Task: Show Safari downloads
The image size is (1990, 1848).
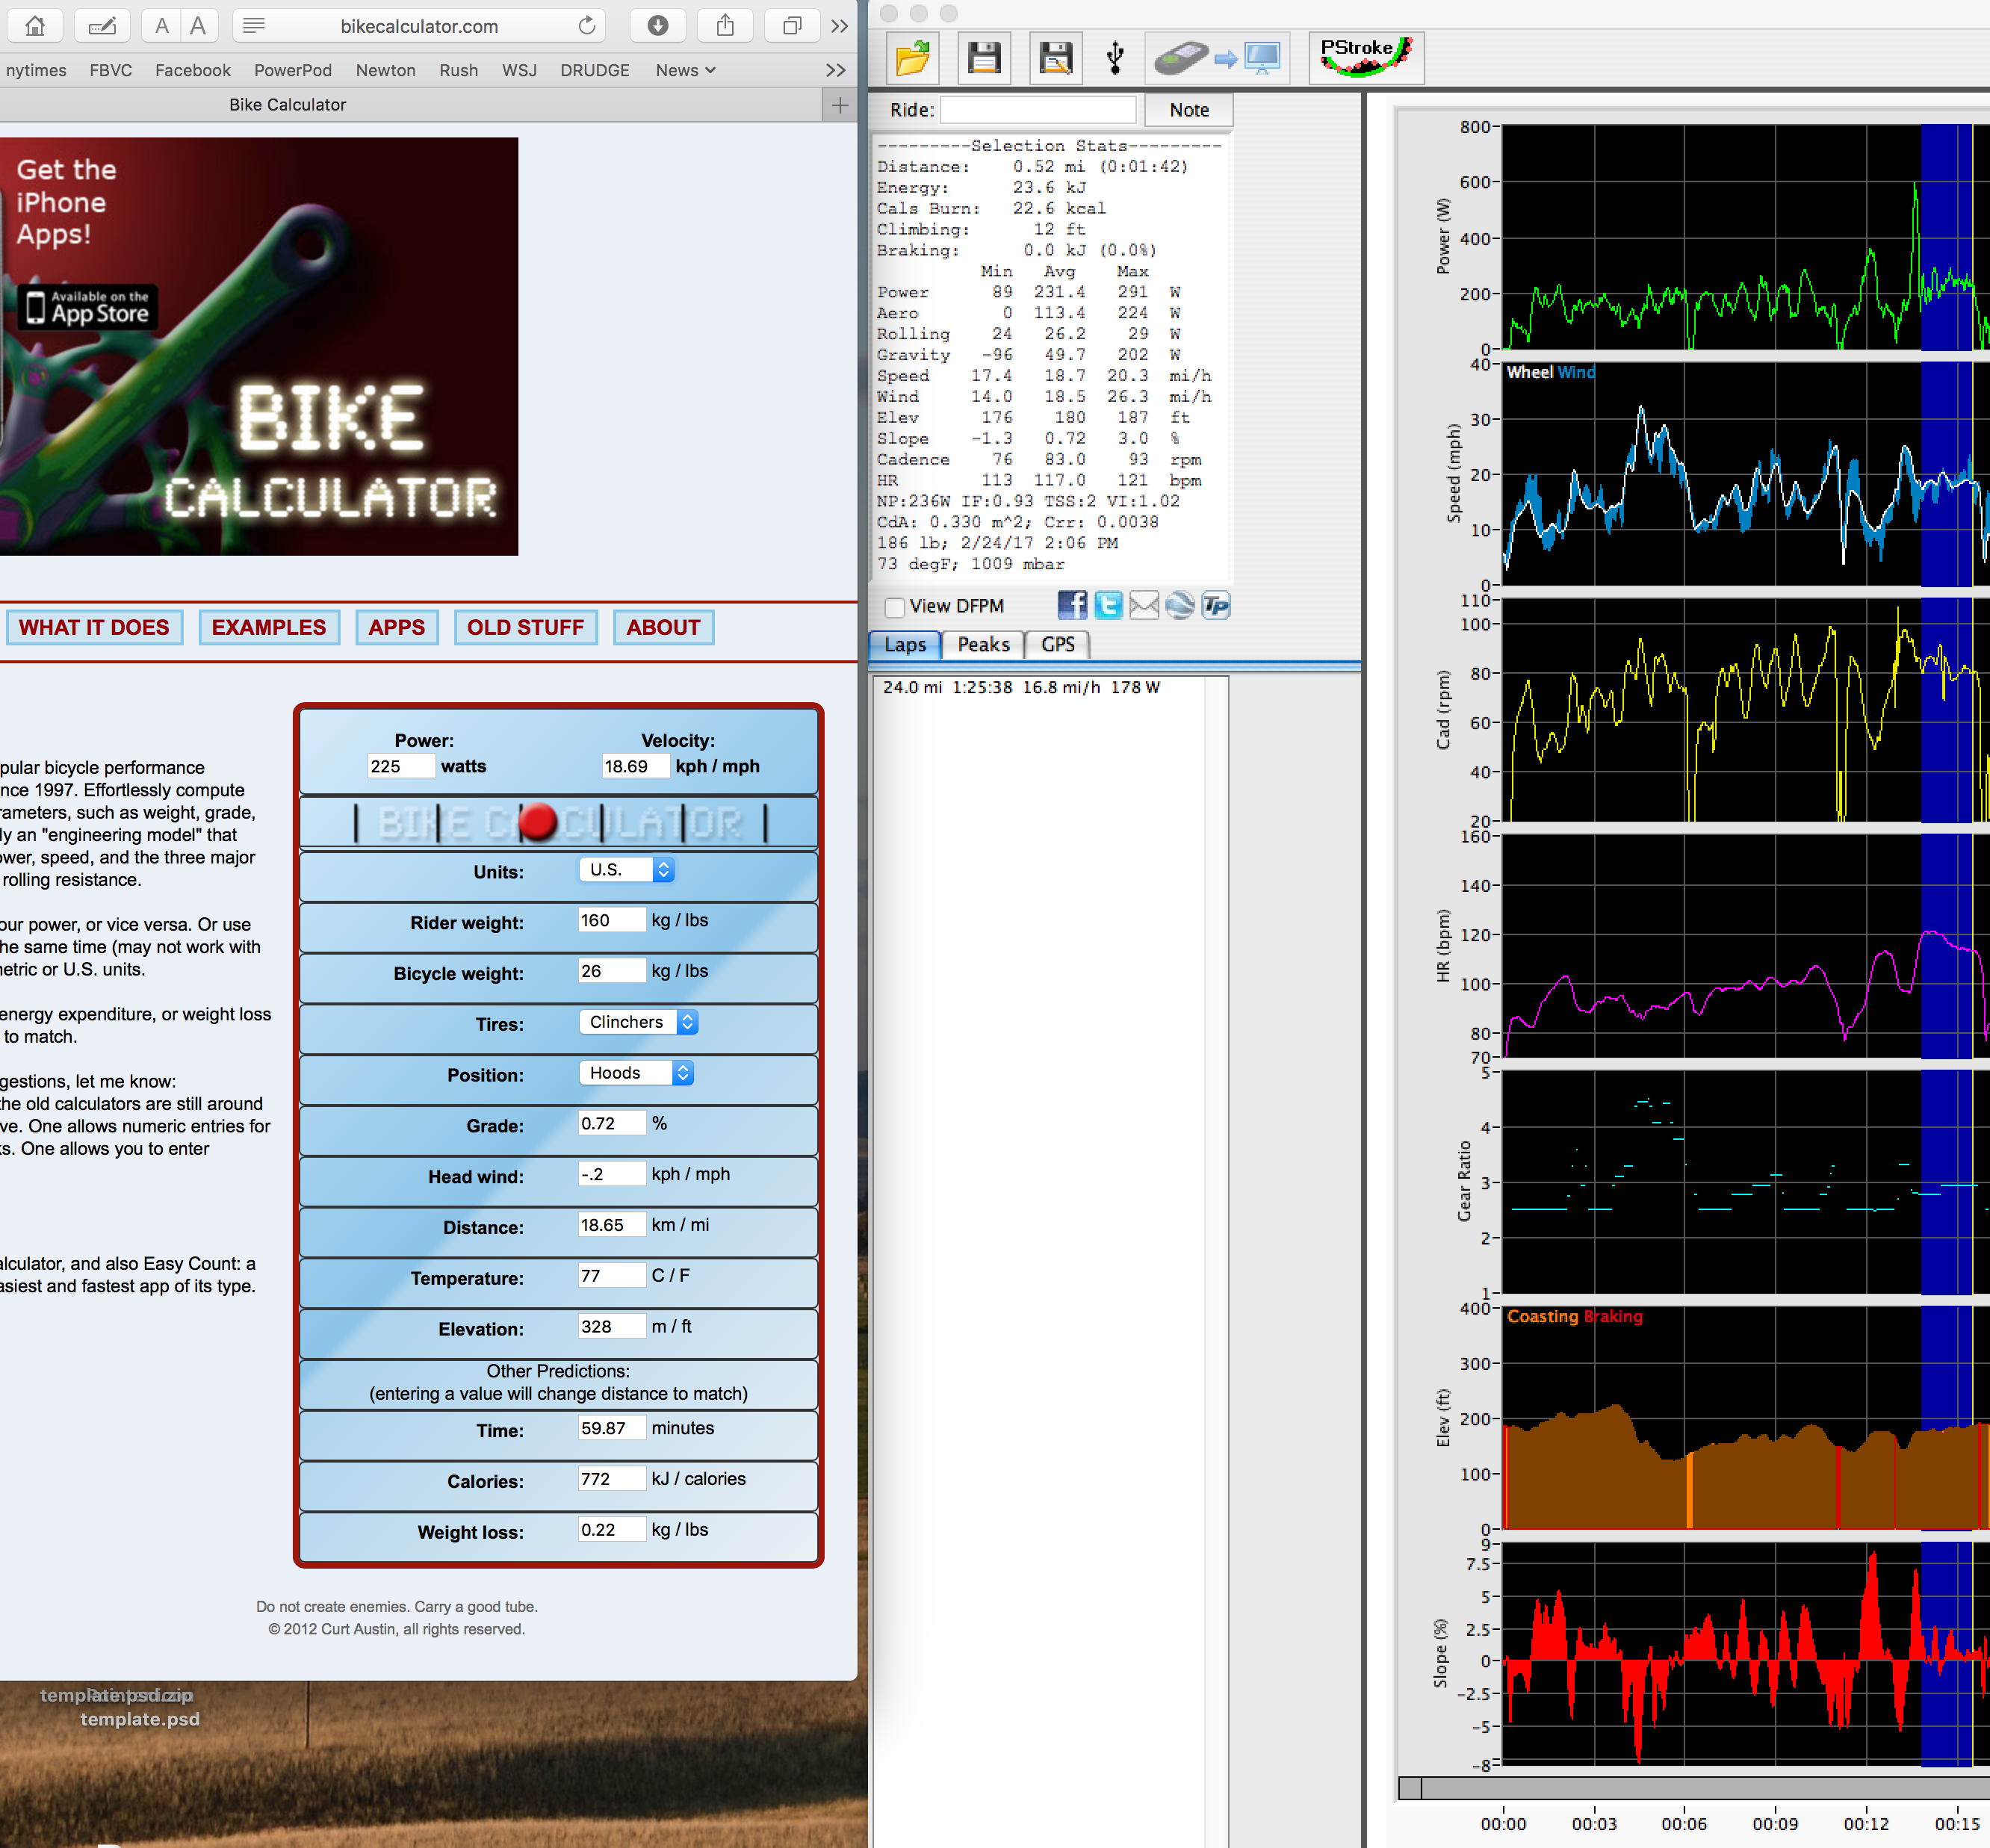Action: (x=658, y=26)
